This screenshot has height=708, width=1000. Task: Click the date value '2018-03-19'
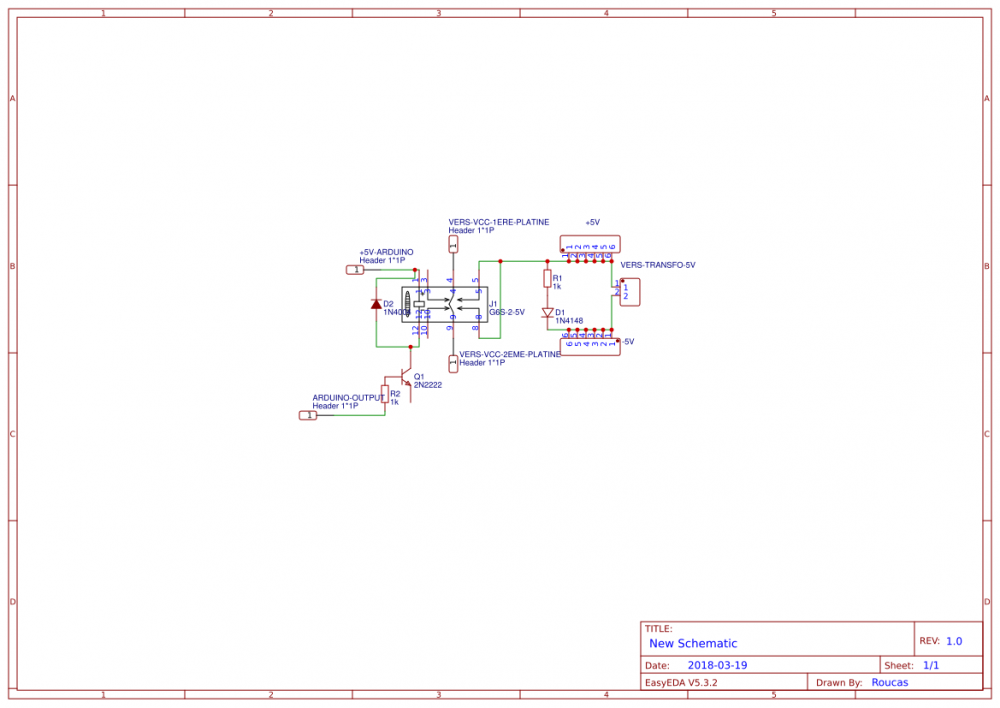pyautogui.click(x=717, y=665)
